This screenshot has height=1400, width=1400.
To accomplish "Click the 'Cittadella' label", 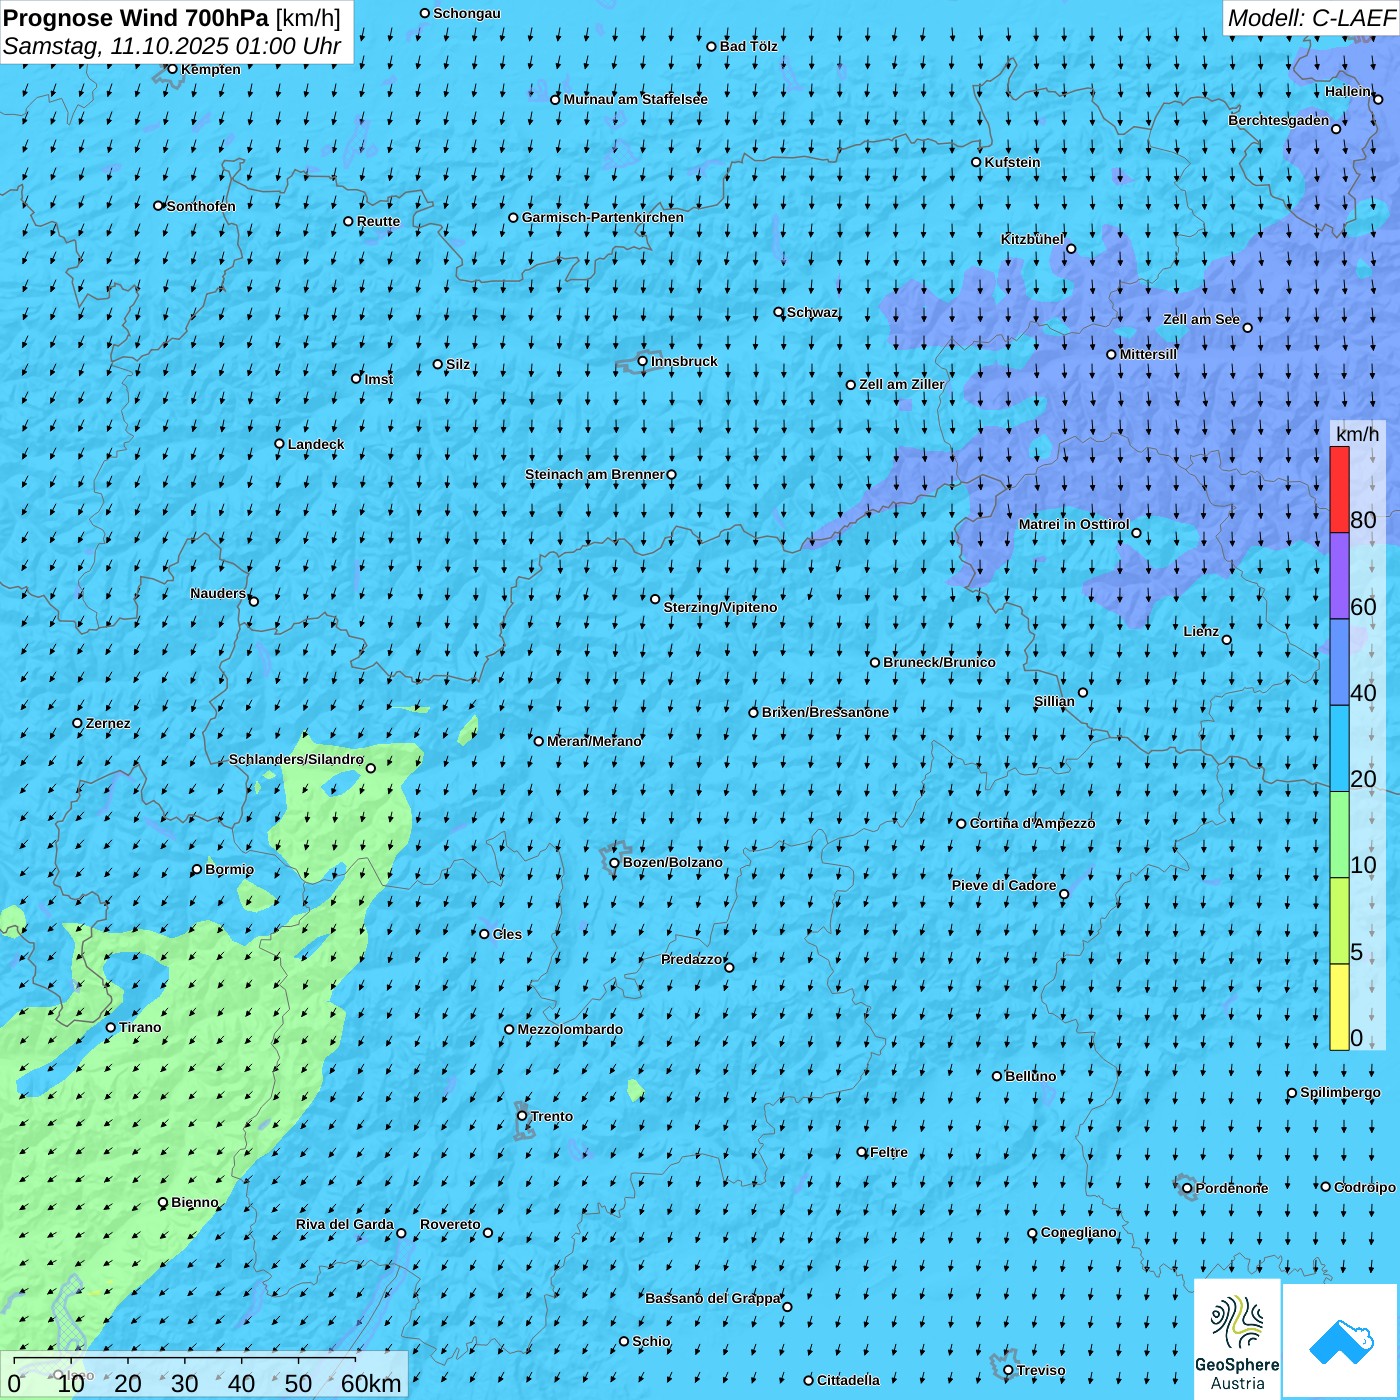I will coord(848,1380).
